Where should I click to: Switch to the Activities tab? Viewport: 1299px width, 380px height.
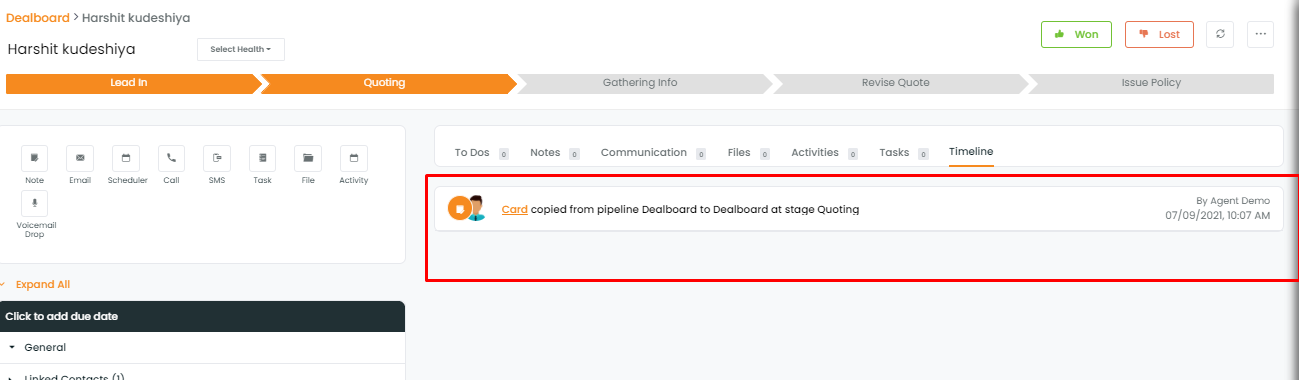[824, 153]
